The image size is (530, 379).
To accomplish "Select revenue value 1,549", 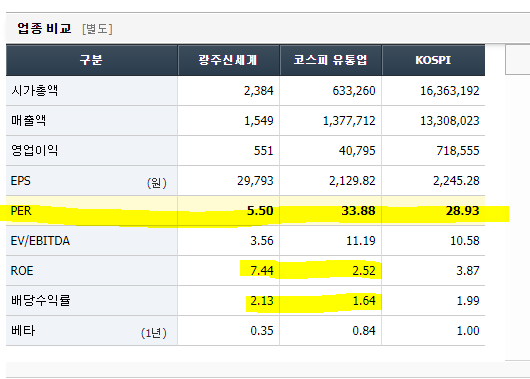I will click(x=259, y=121).
